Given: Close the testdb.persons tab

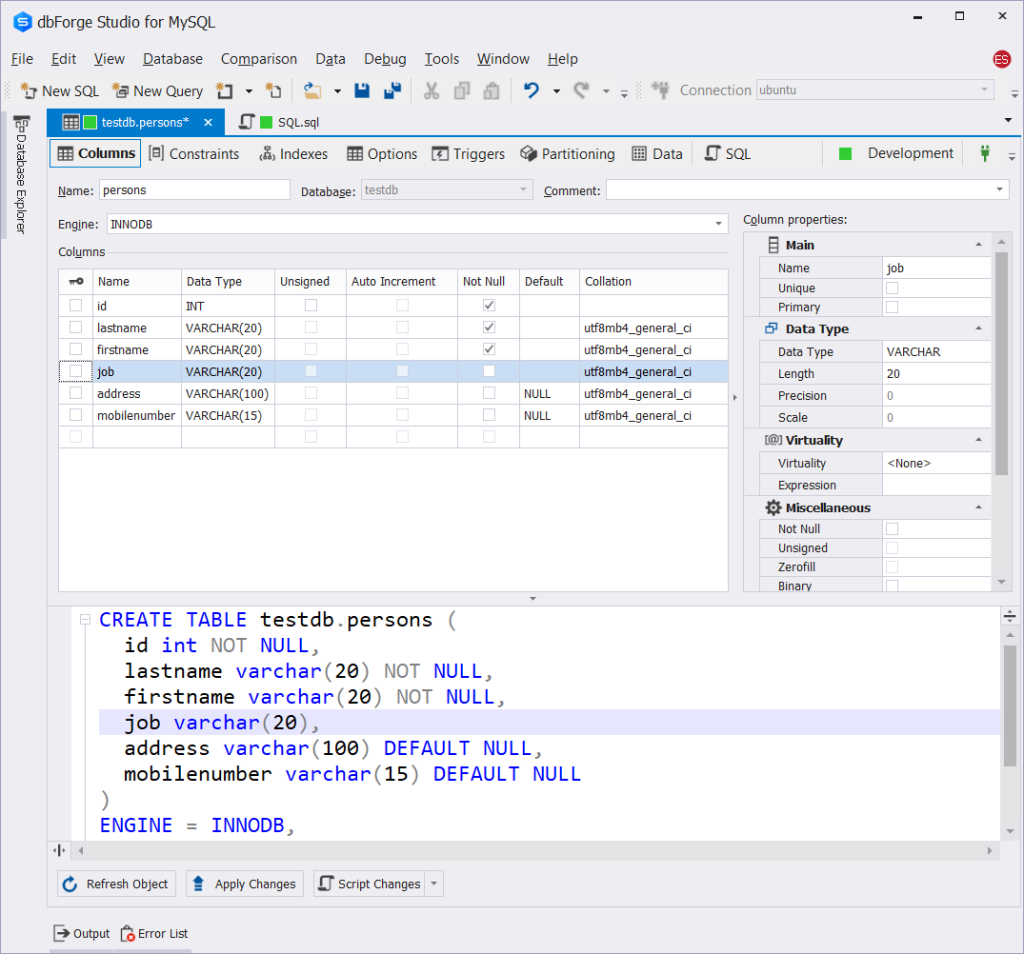Looking at the screenshot, I should pyautogui.click(x=208, y=122).
